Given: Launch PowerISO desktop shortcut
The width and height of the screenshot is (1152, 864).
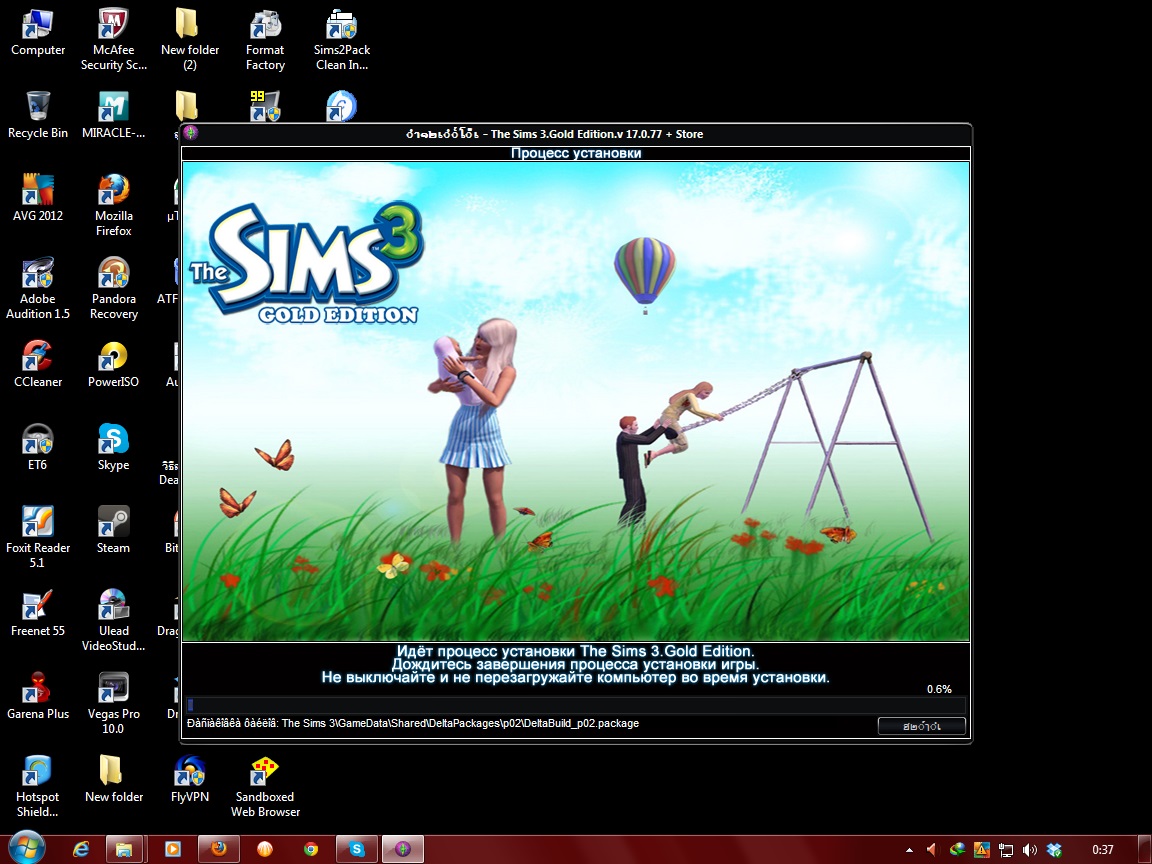Looking at the screenshot, I should tap(113, 364).
